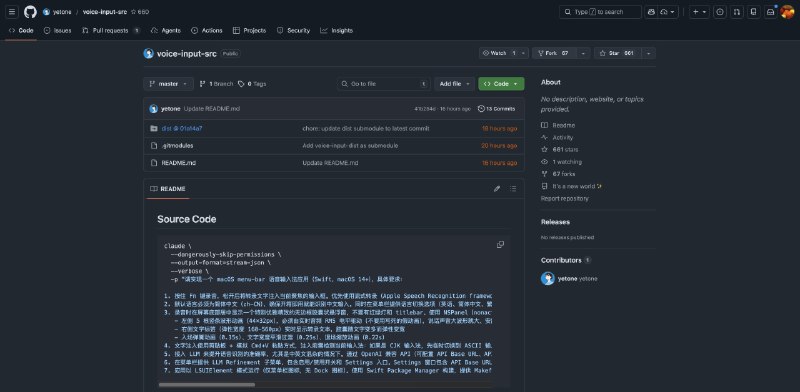Select the README tab in file viewer
Image resolution: width=800 pixels, height=392 pixels.
168,189
